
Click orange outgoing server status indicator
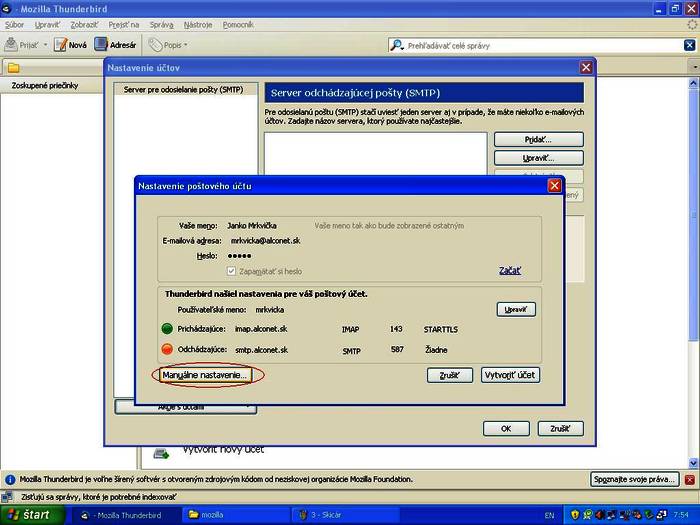coord(167,349)
